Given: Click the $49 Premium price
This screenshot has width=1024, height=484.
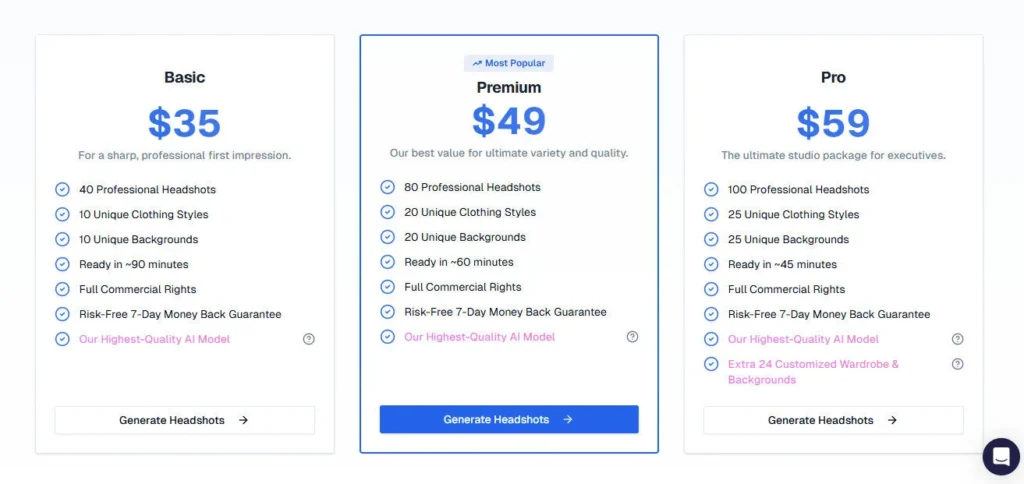Looking at the screenshot, I should tap(509, 121).
